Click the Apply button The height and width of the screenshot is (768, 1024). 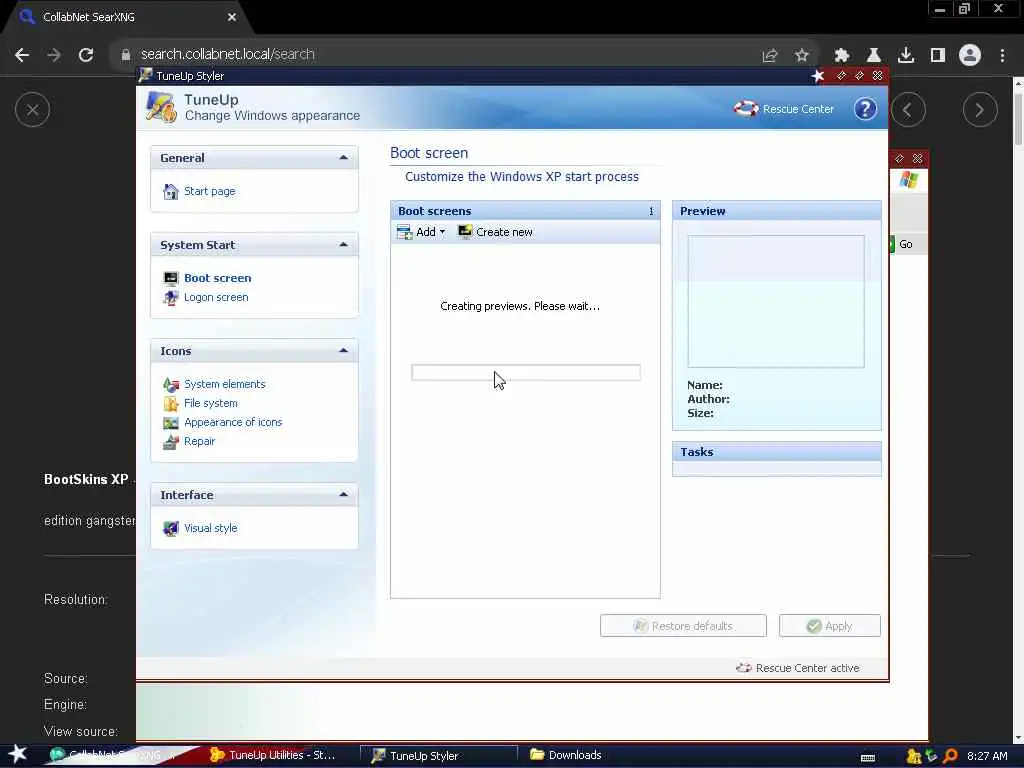(829, 626)
